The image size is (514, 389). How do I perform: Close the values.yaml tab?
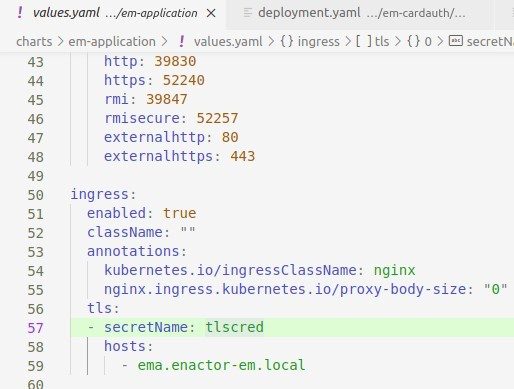click(x=211, y=13)
